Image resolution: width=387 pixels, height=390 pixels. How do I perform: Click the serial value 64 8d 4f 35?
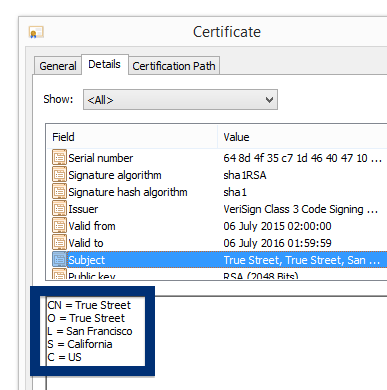(302, 158)
